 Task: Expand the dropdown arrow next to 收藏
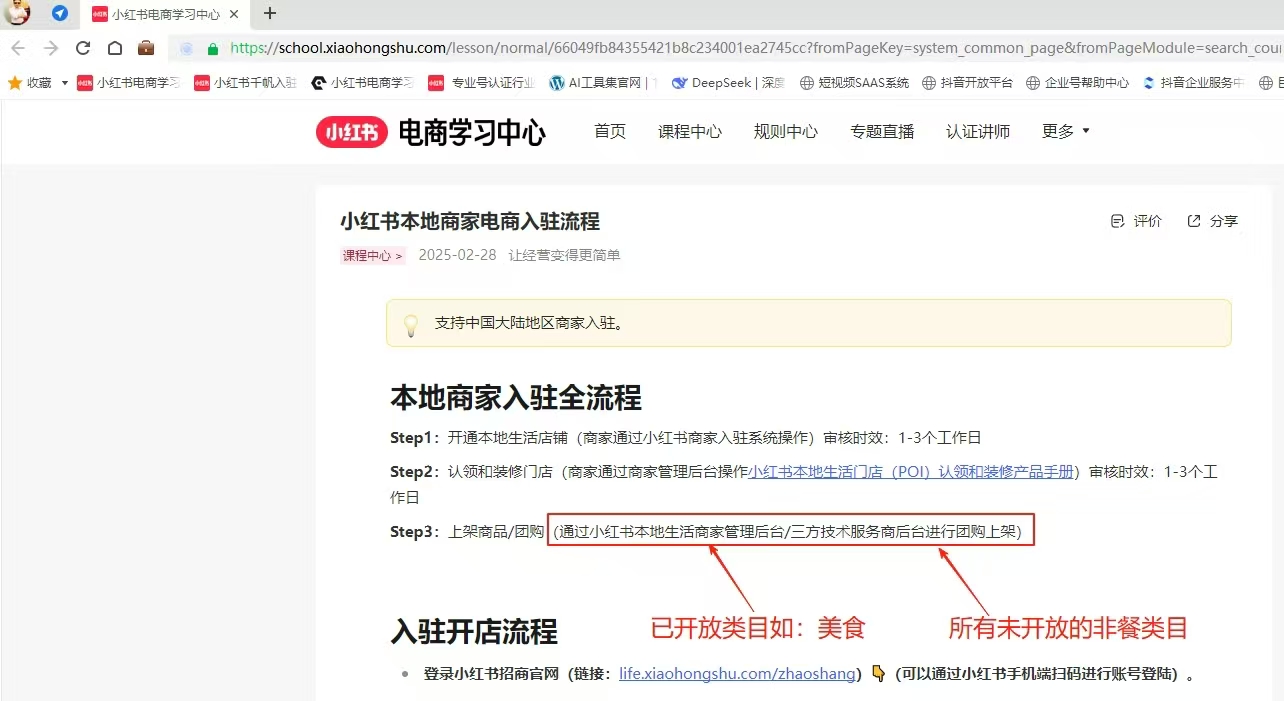point(65,83)
